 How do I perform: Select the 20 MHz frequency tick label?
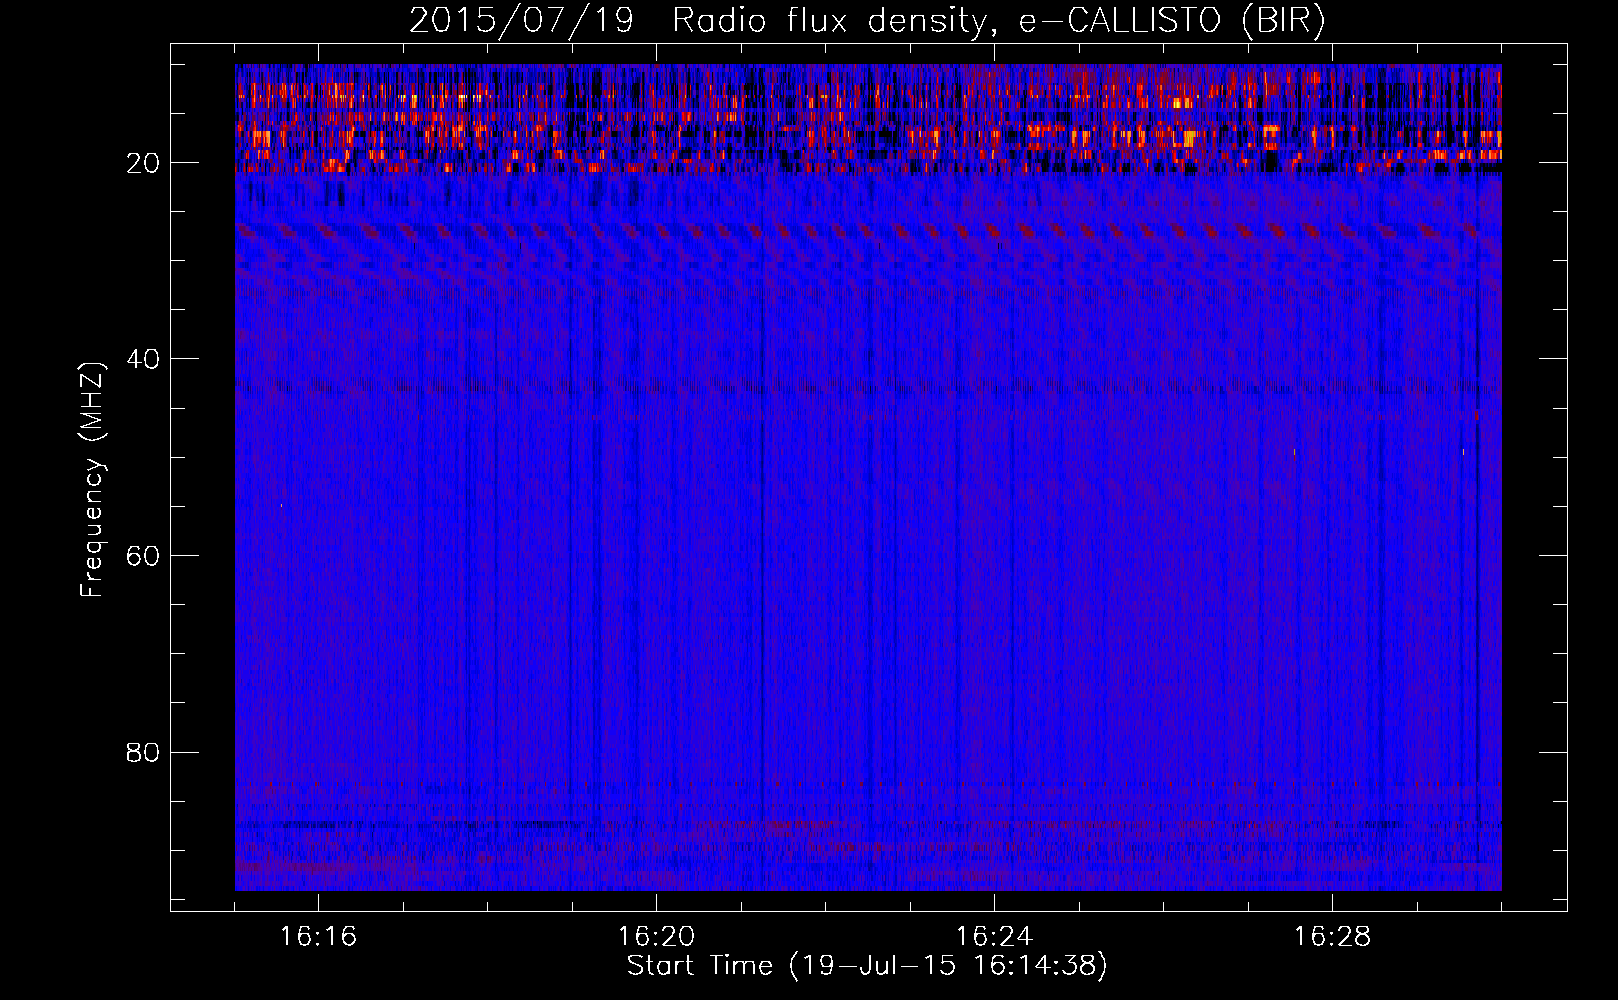pyautogui.click(x=144, y=163)
